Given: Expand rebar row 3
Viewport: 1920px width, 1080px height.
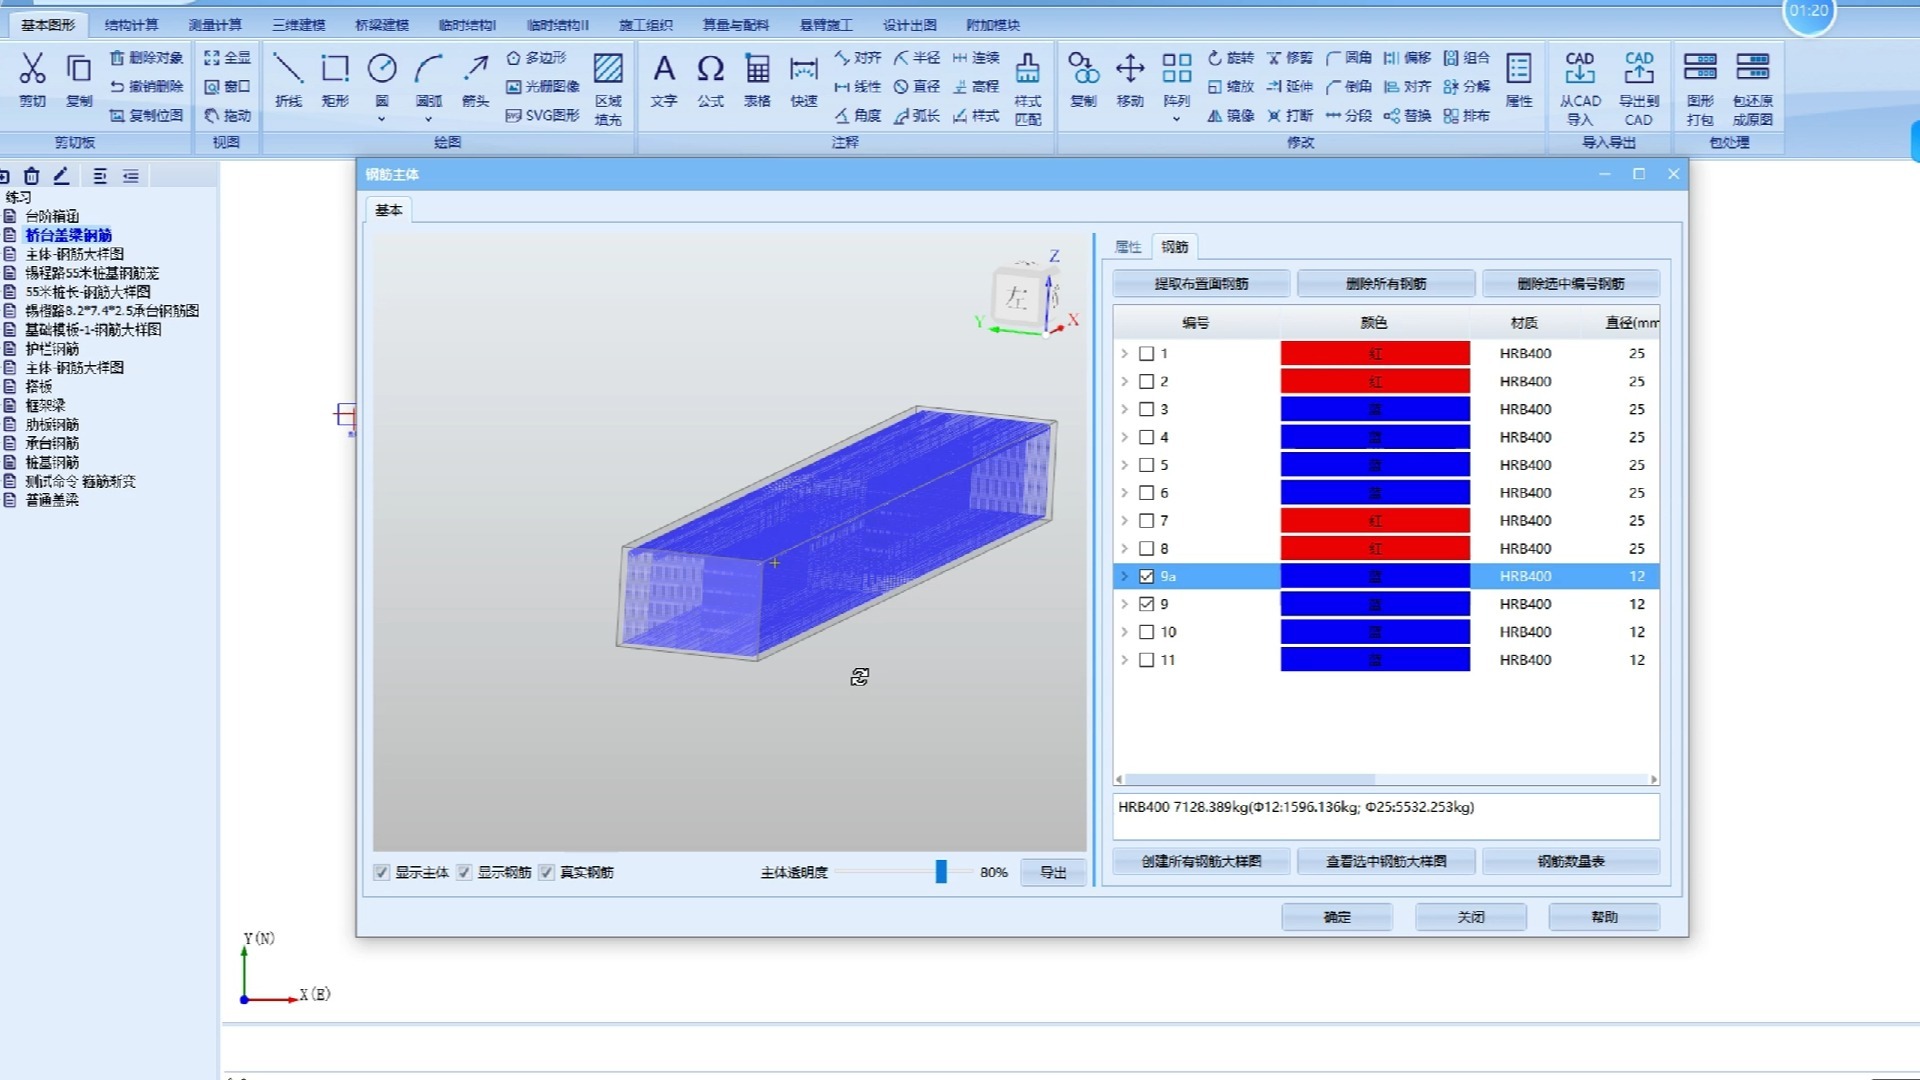Looking at the screenshot, I should (1124, 409).
